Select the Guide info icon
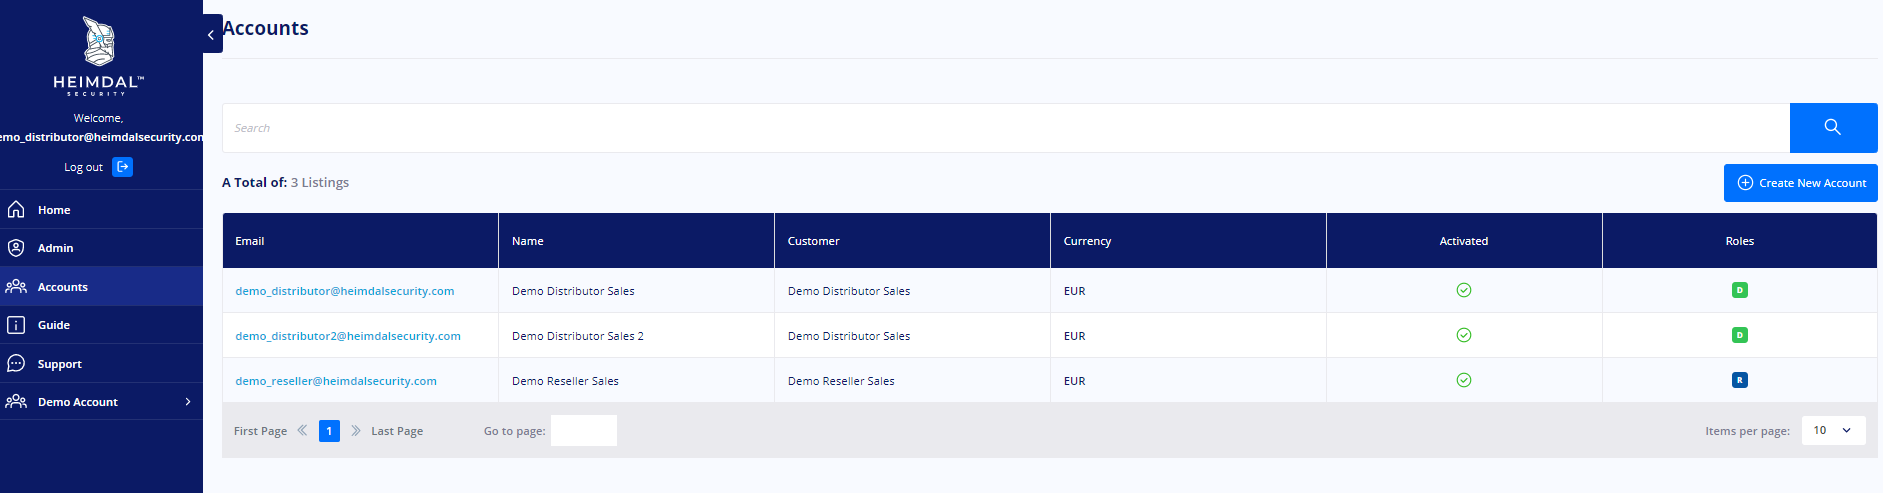1883x493 pixels. (x=16, y=325)
